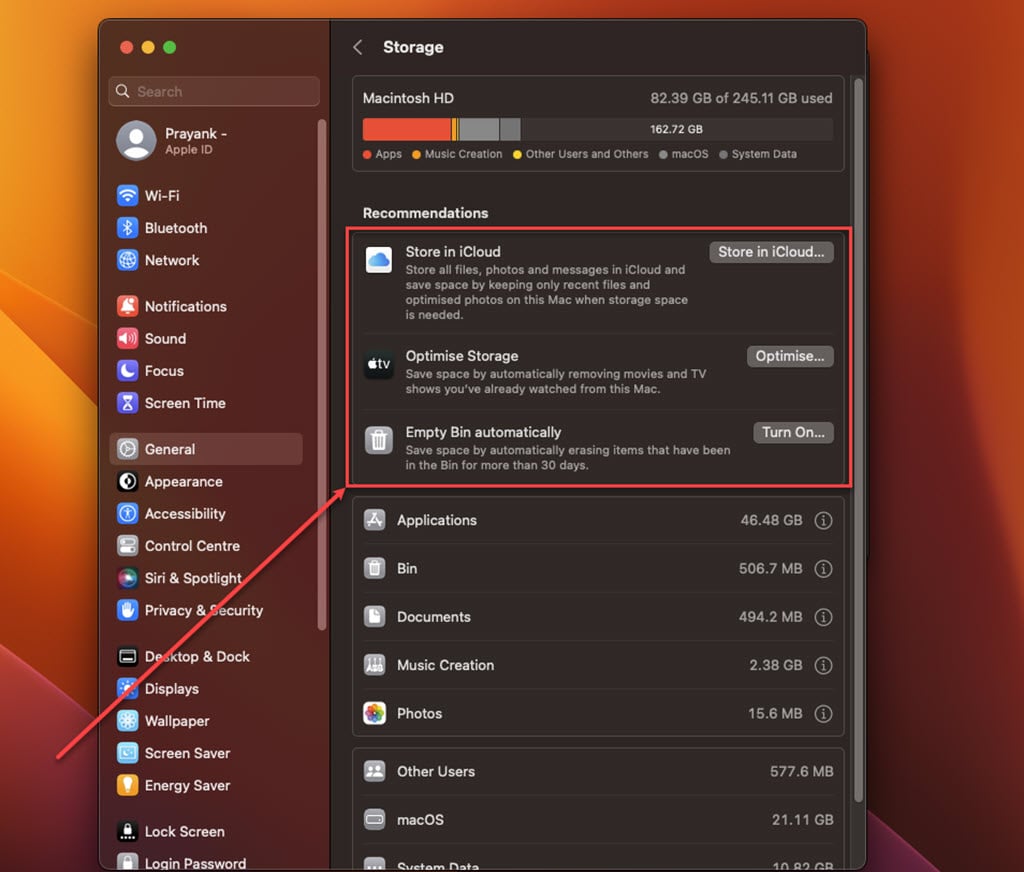Select the Desktop & Dock icon
Viewport: 1024px width, 872px height.
pyautogui.click(x=127, y=656)
